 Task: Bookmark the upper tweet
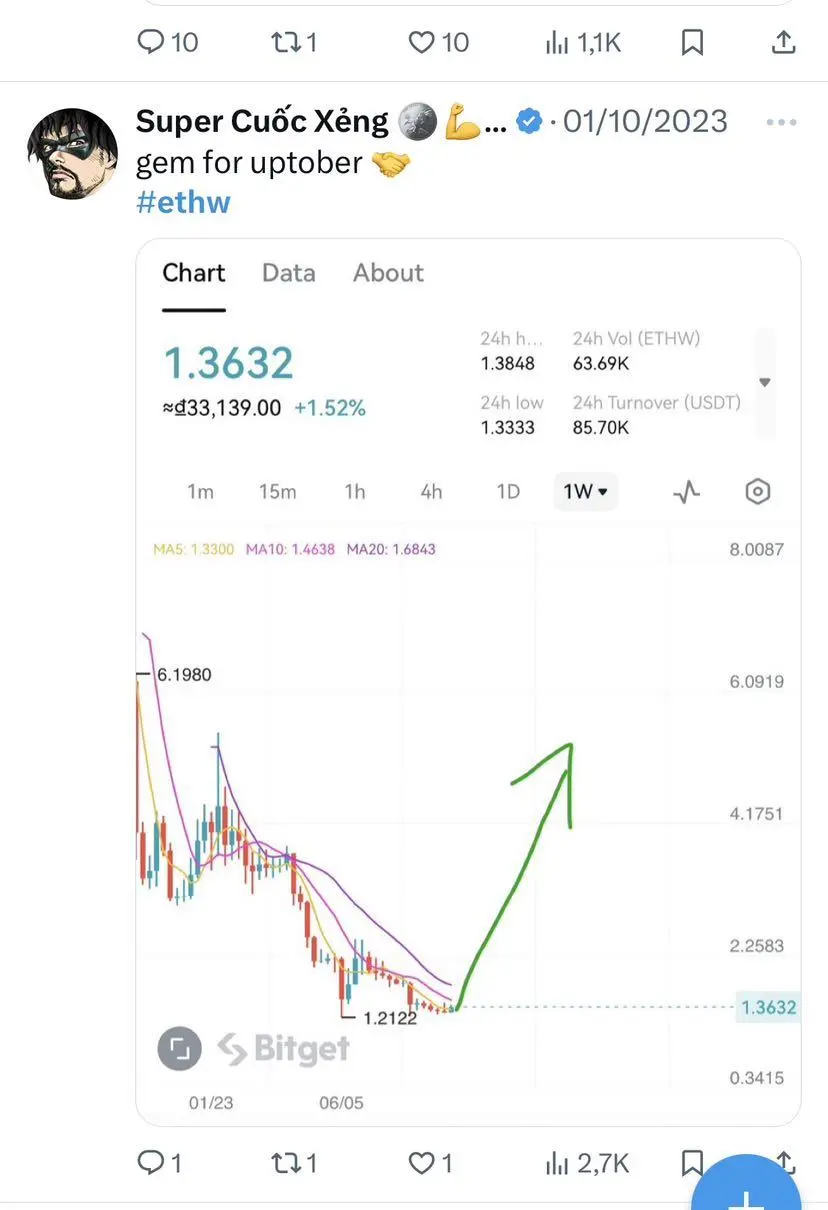click(692, 42)
